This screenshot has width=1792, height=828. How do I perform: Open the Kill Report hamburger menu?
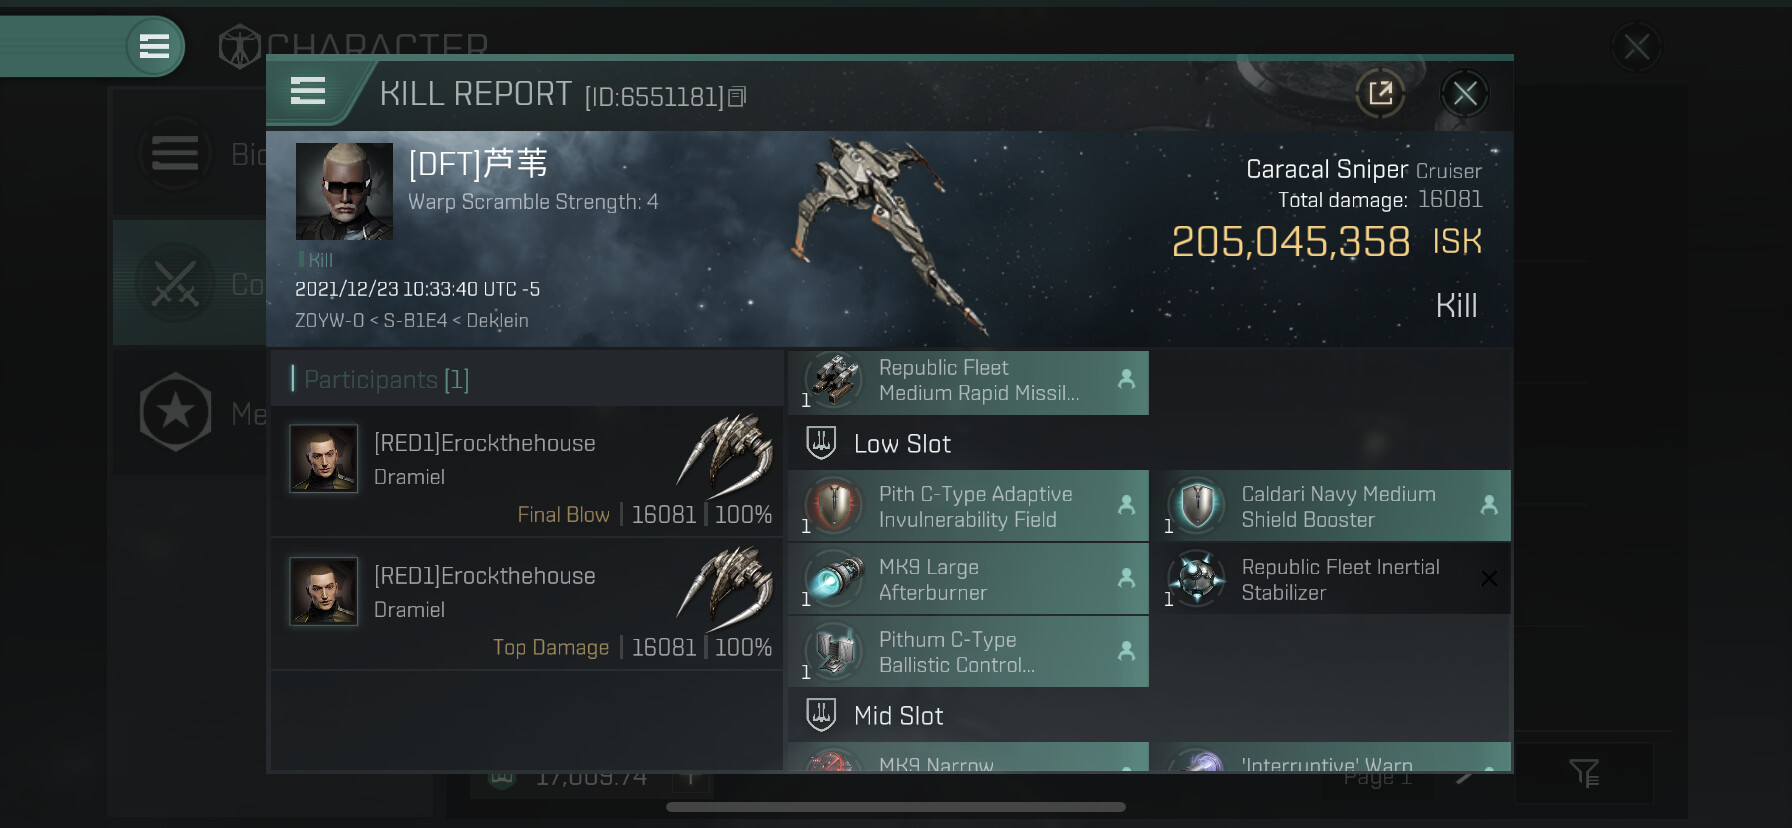point(308,92)
